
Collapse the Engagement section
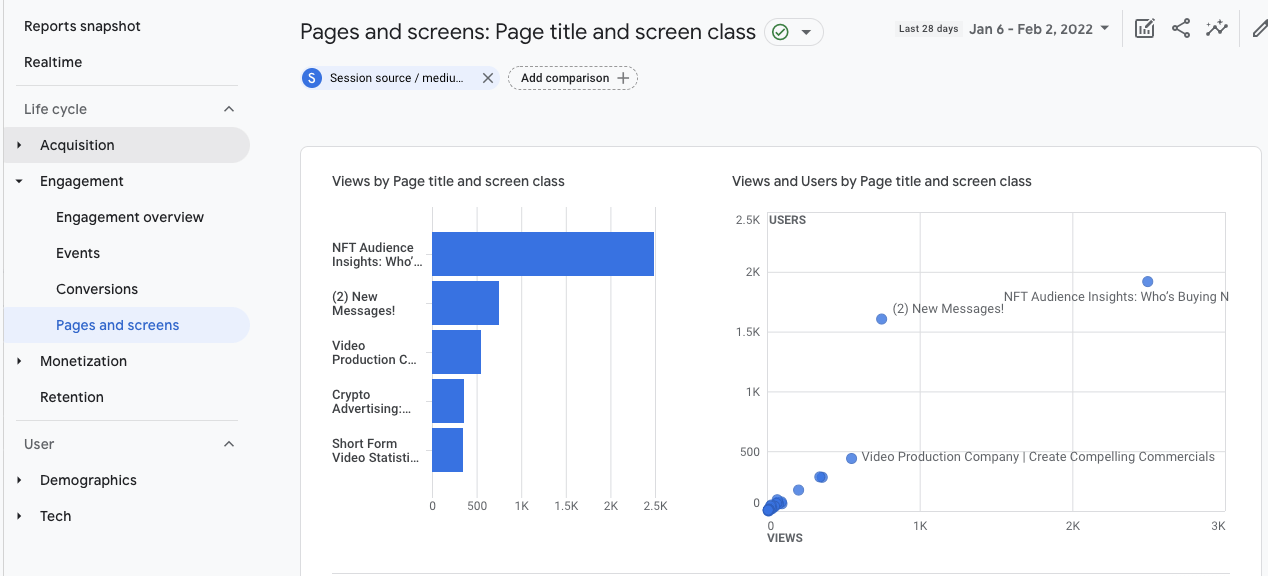coord(17,181)
